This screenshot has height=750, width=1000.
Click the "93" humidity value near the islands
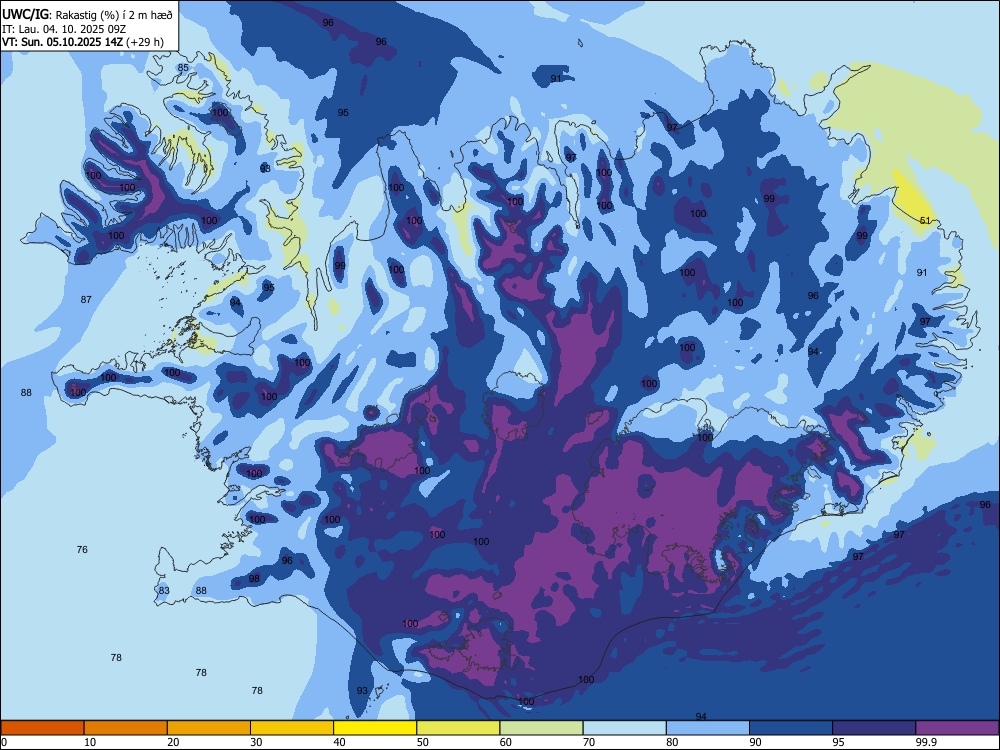362,691
